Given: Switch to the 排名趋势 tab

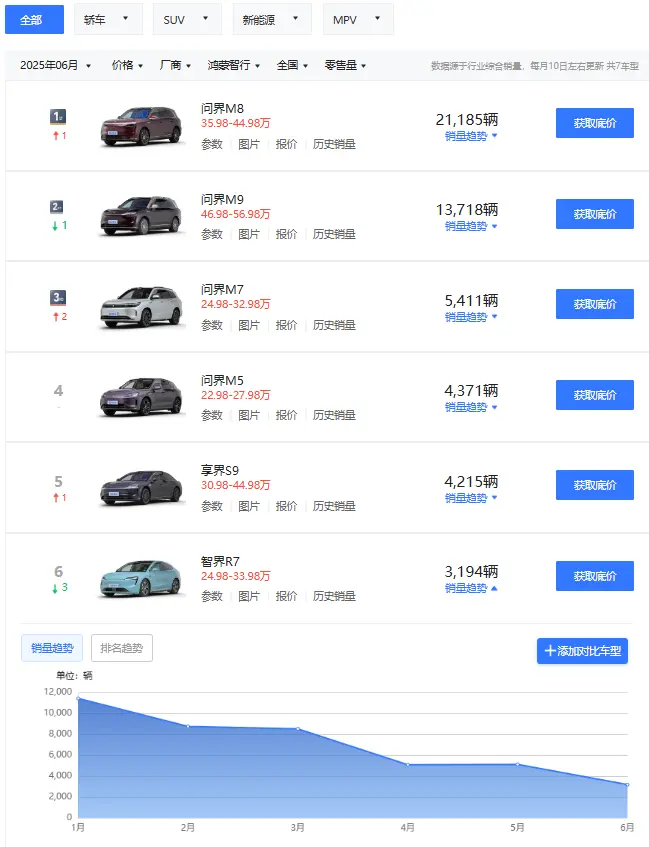Looking at the screenshot, I should tap(122, 648).
